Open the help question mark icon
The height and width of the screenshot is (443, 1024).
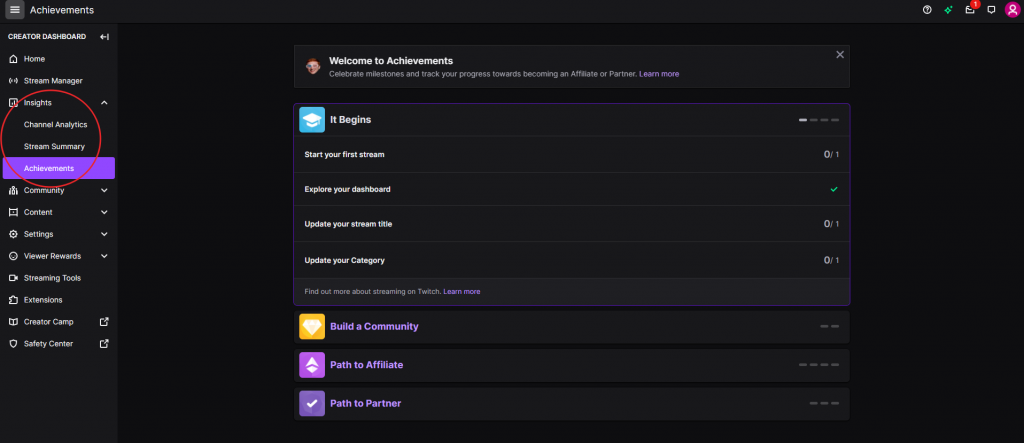(x=927, y=10)
